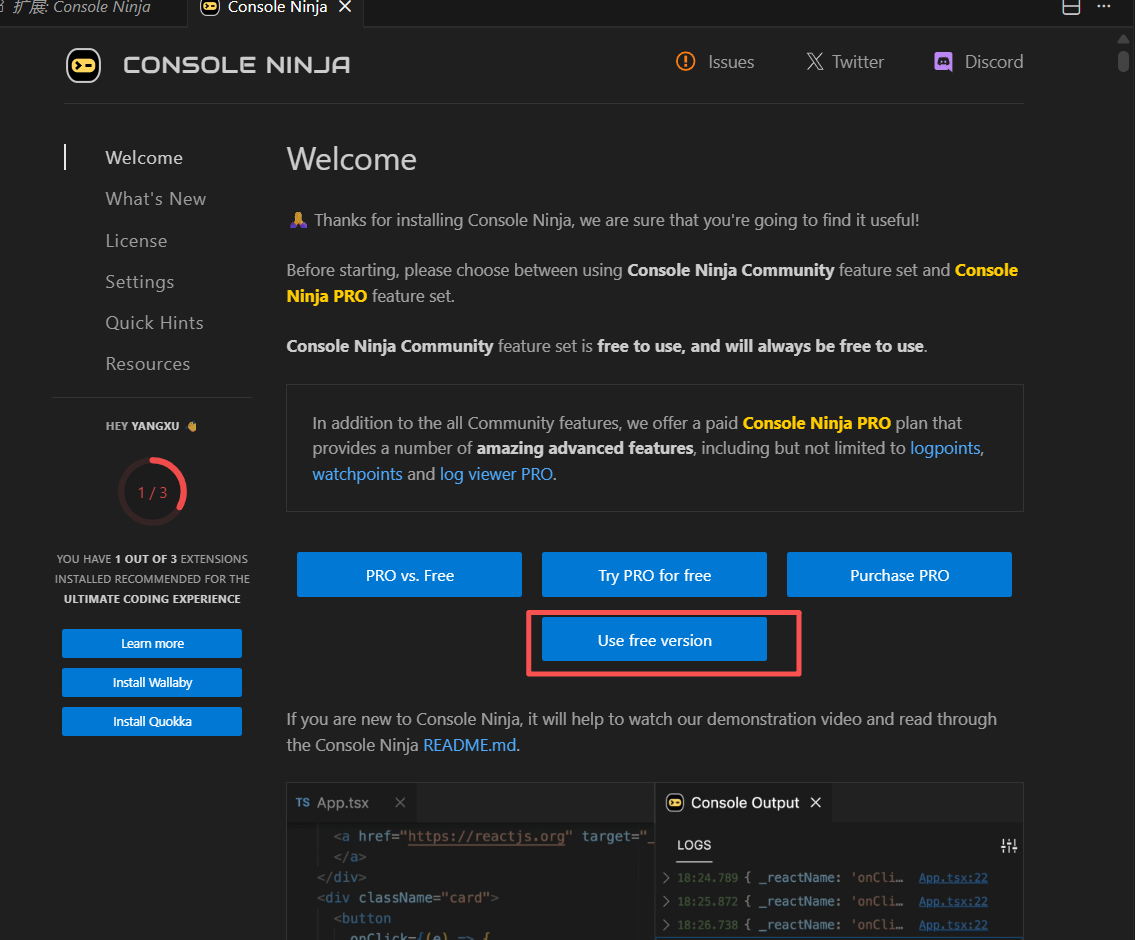Open the watchpoints link
This screenshot has height=940, width=1135.
tap(357, 474)
